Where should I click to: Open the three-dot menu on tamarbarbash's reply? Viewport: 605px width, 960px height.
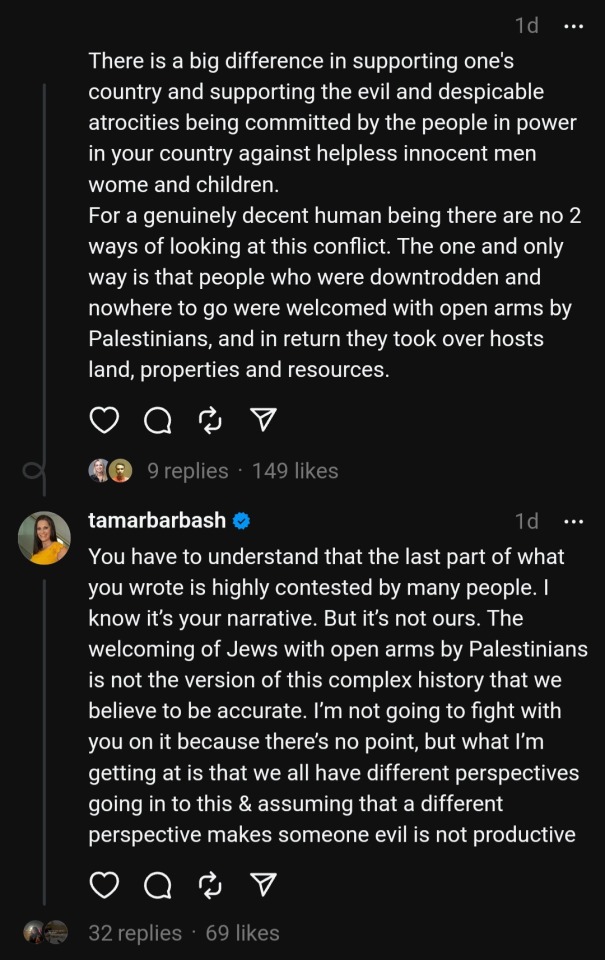(x=573, y=521)
